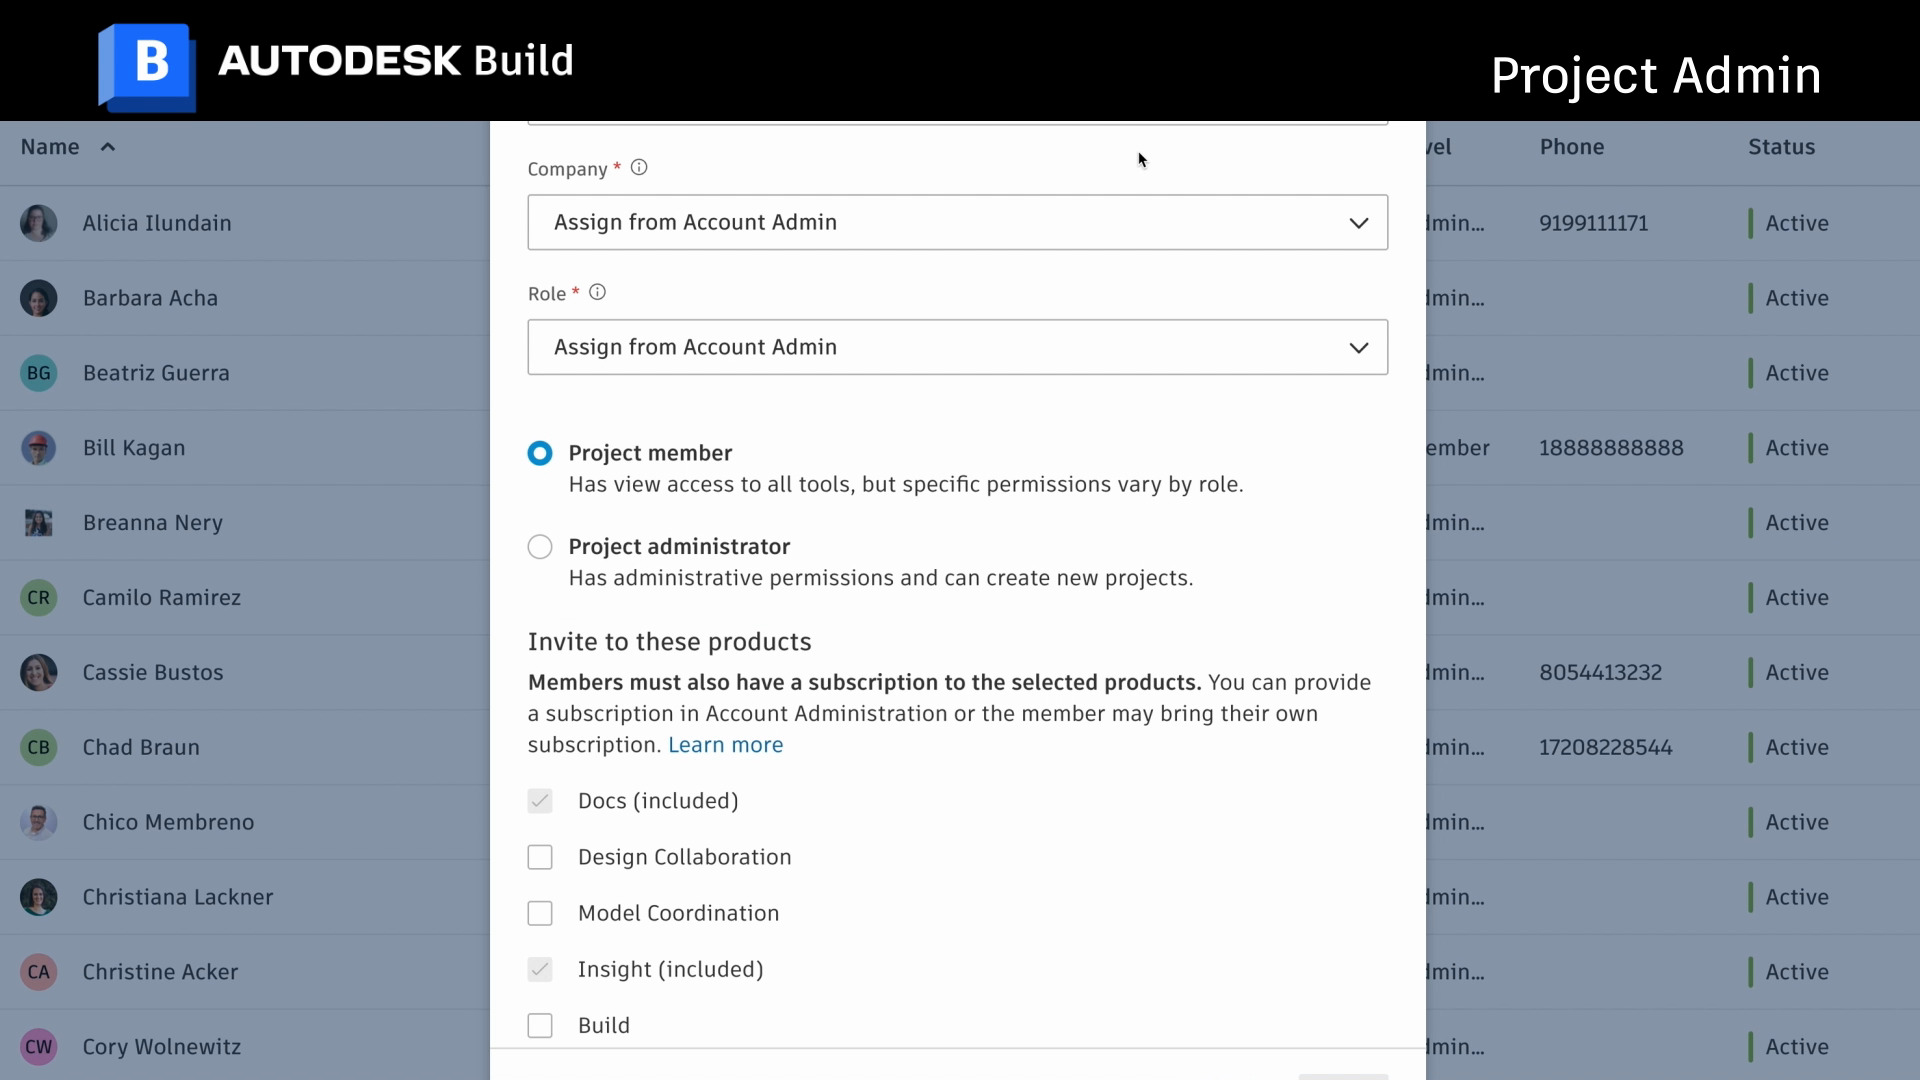1920x1080 pixels.
Task: Click Alicia Ilundain's profile avatar icon
Action: click(x=37, y=222)
